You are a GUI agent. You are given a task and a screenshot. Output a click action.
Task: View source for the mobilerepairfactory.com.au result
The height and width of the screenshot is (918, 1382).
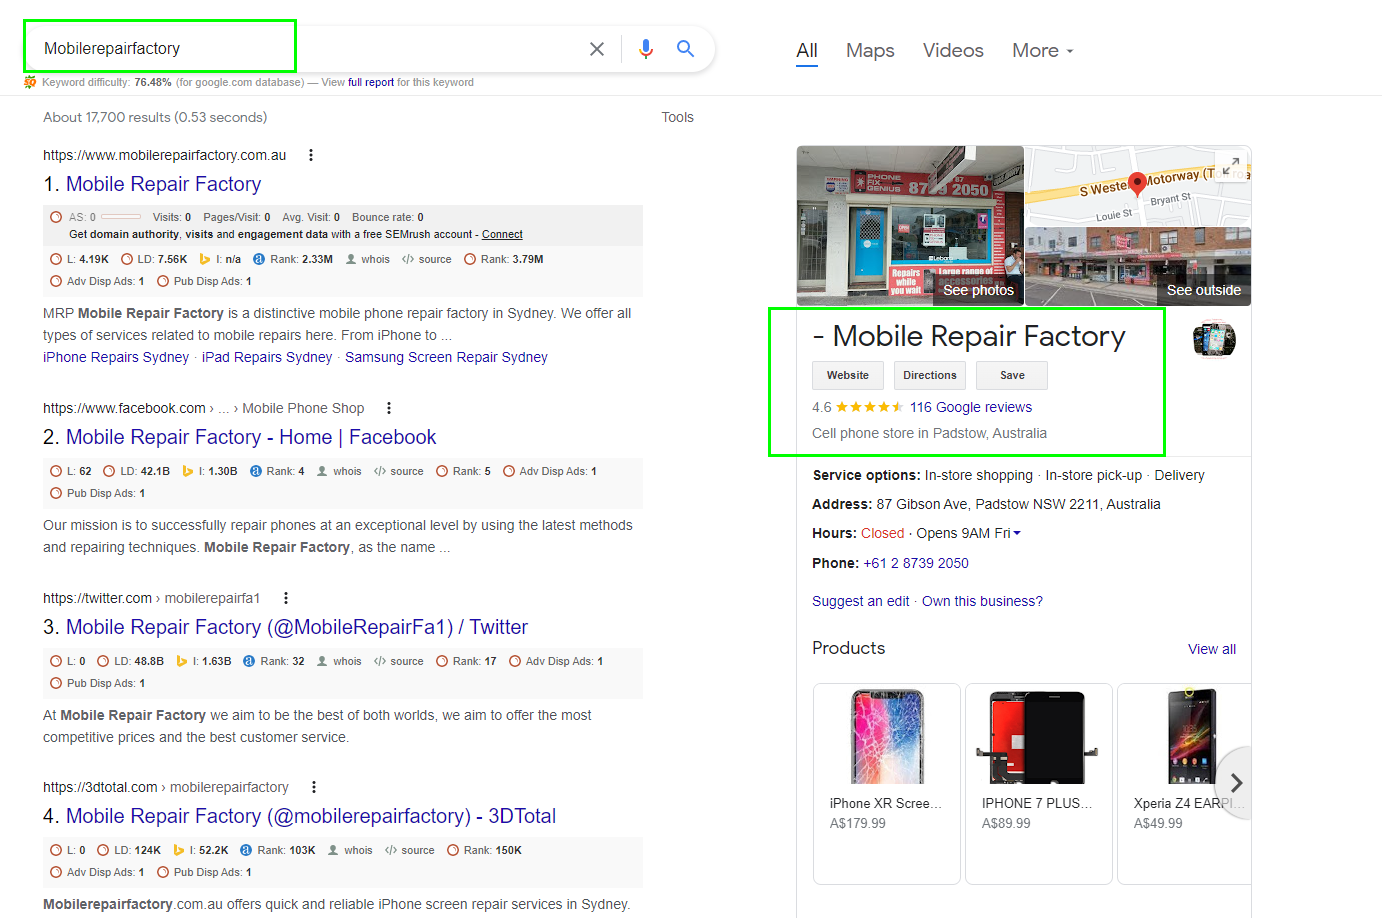pyautogui.click(x=427, y=259)
